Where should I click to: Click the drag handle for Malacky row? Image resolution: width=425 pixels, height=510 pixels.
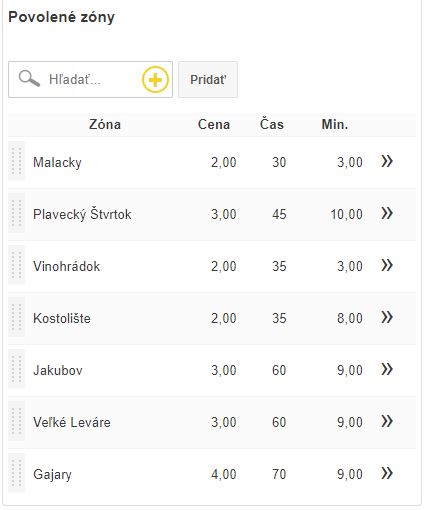(x=17, y=161)
